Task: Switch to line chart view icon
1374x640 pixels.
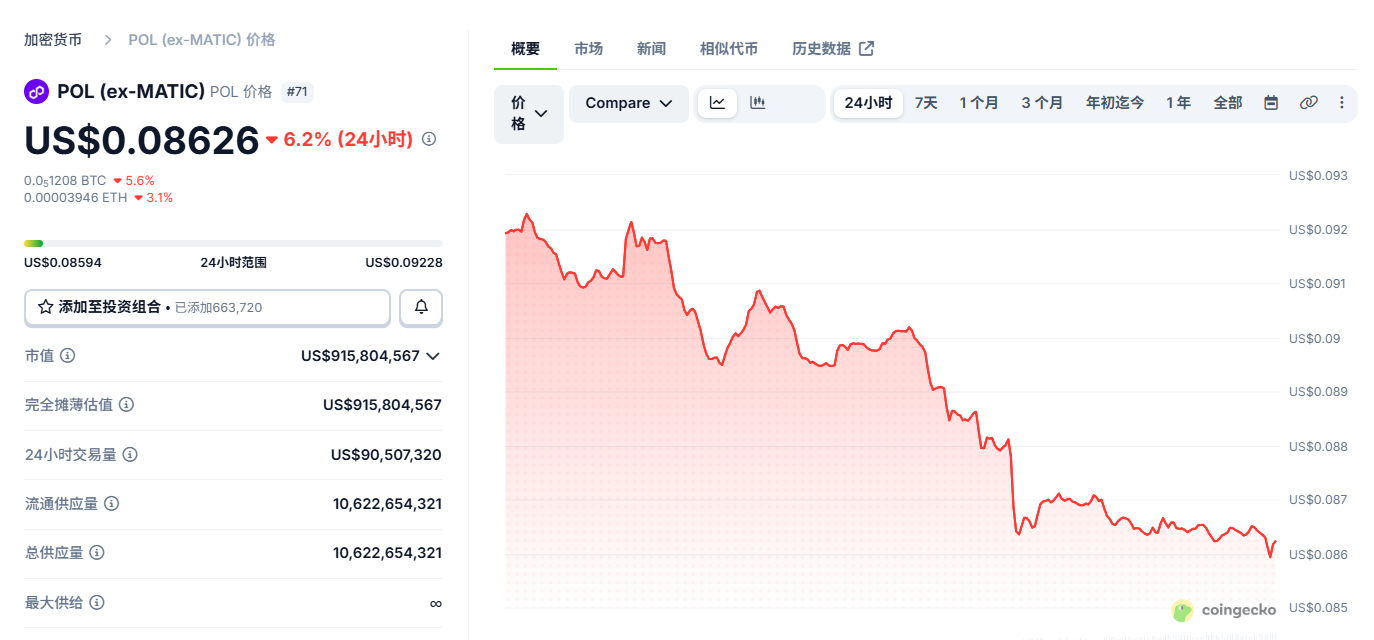Action: click(x=717, y=103)
